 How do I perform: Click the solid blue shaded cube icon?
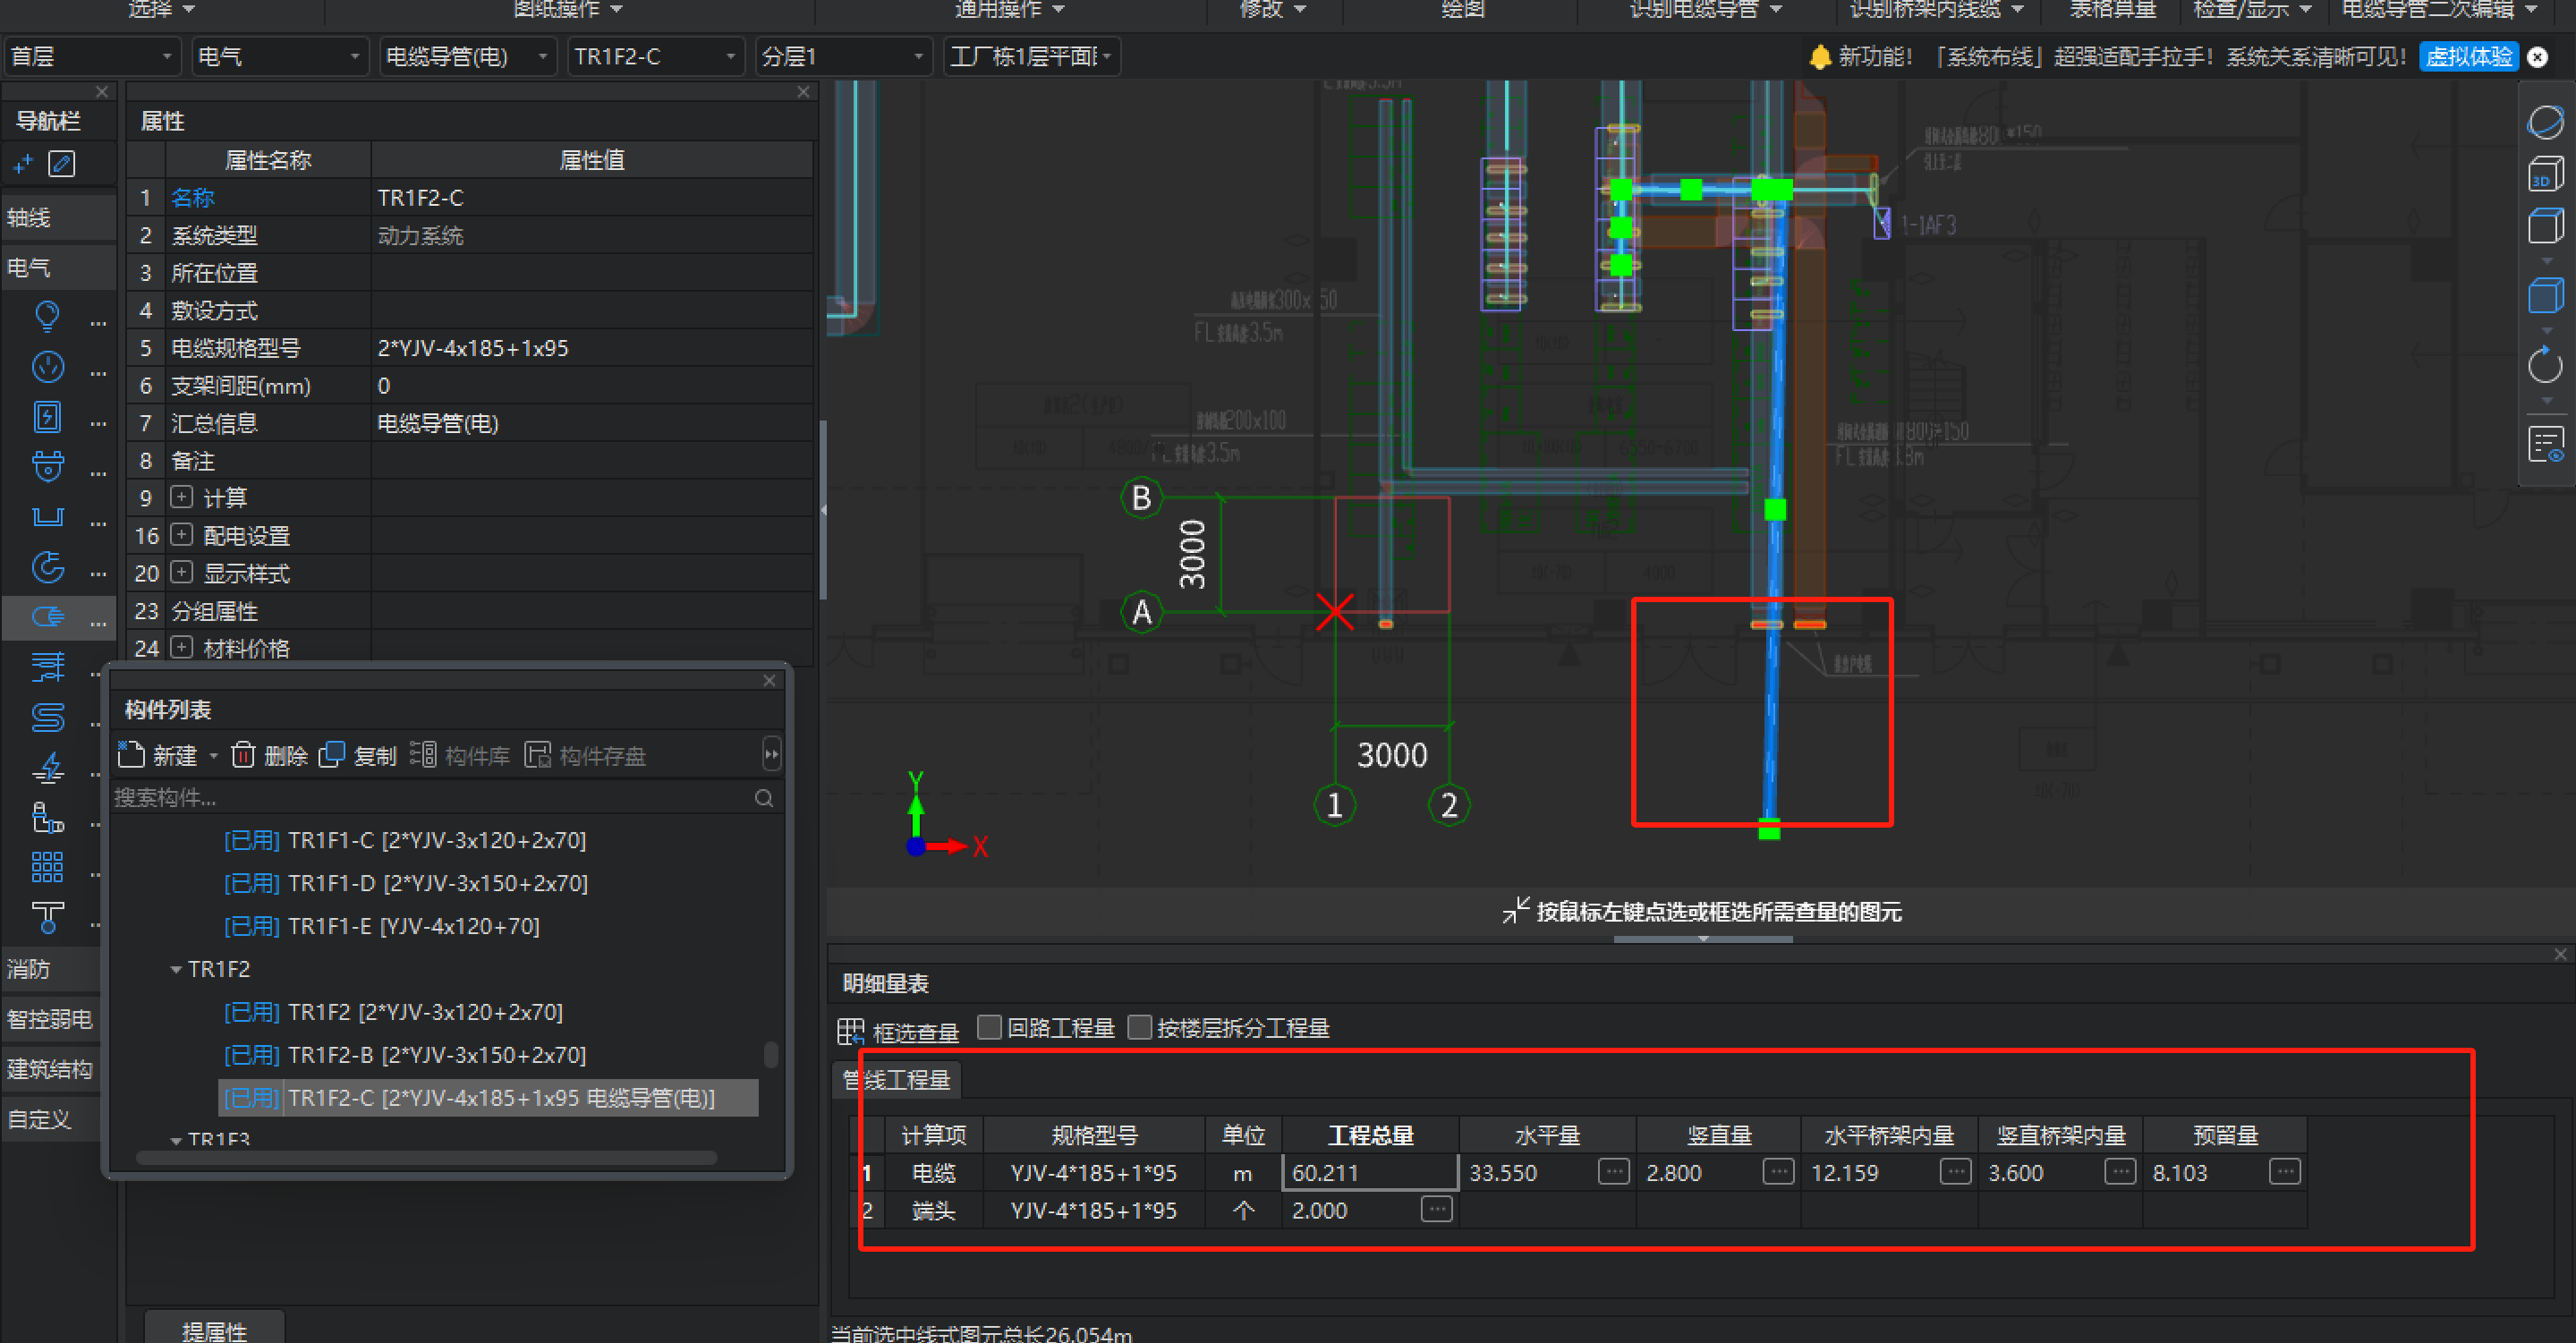click(2545, 296)
